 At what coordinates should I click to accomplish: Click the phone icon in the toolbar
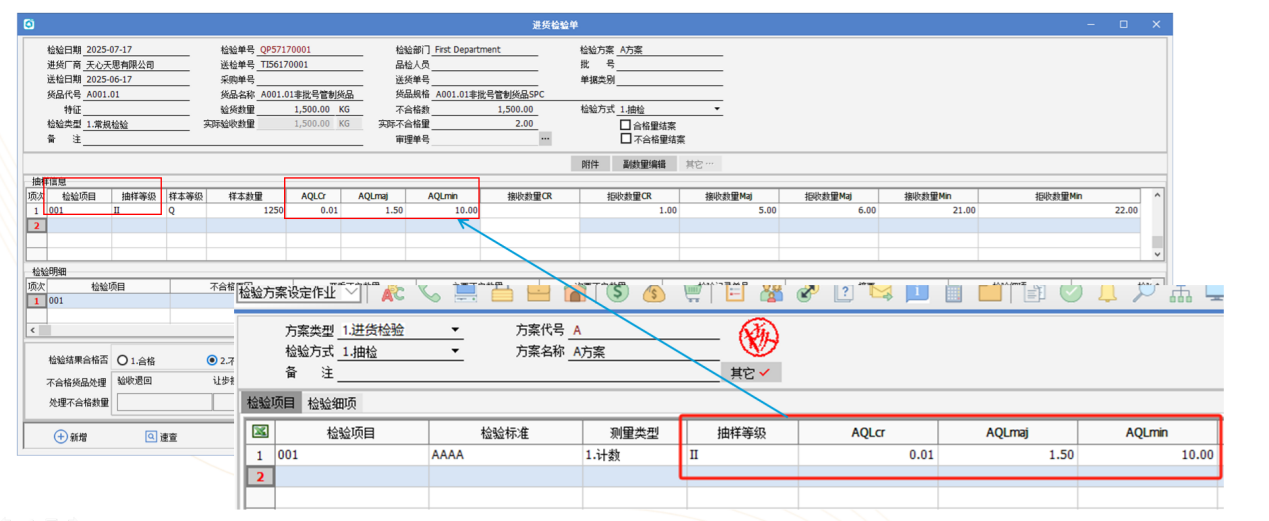click(430, 293)
